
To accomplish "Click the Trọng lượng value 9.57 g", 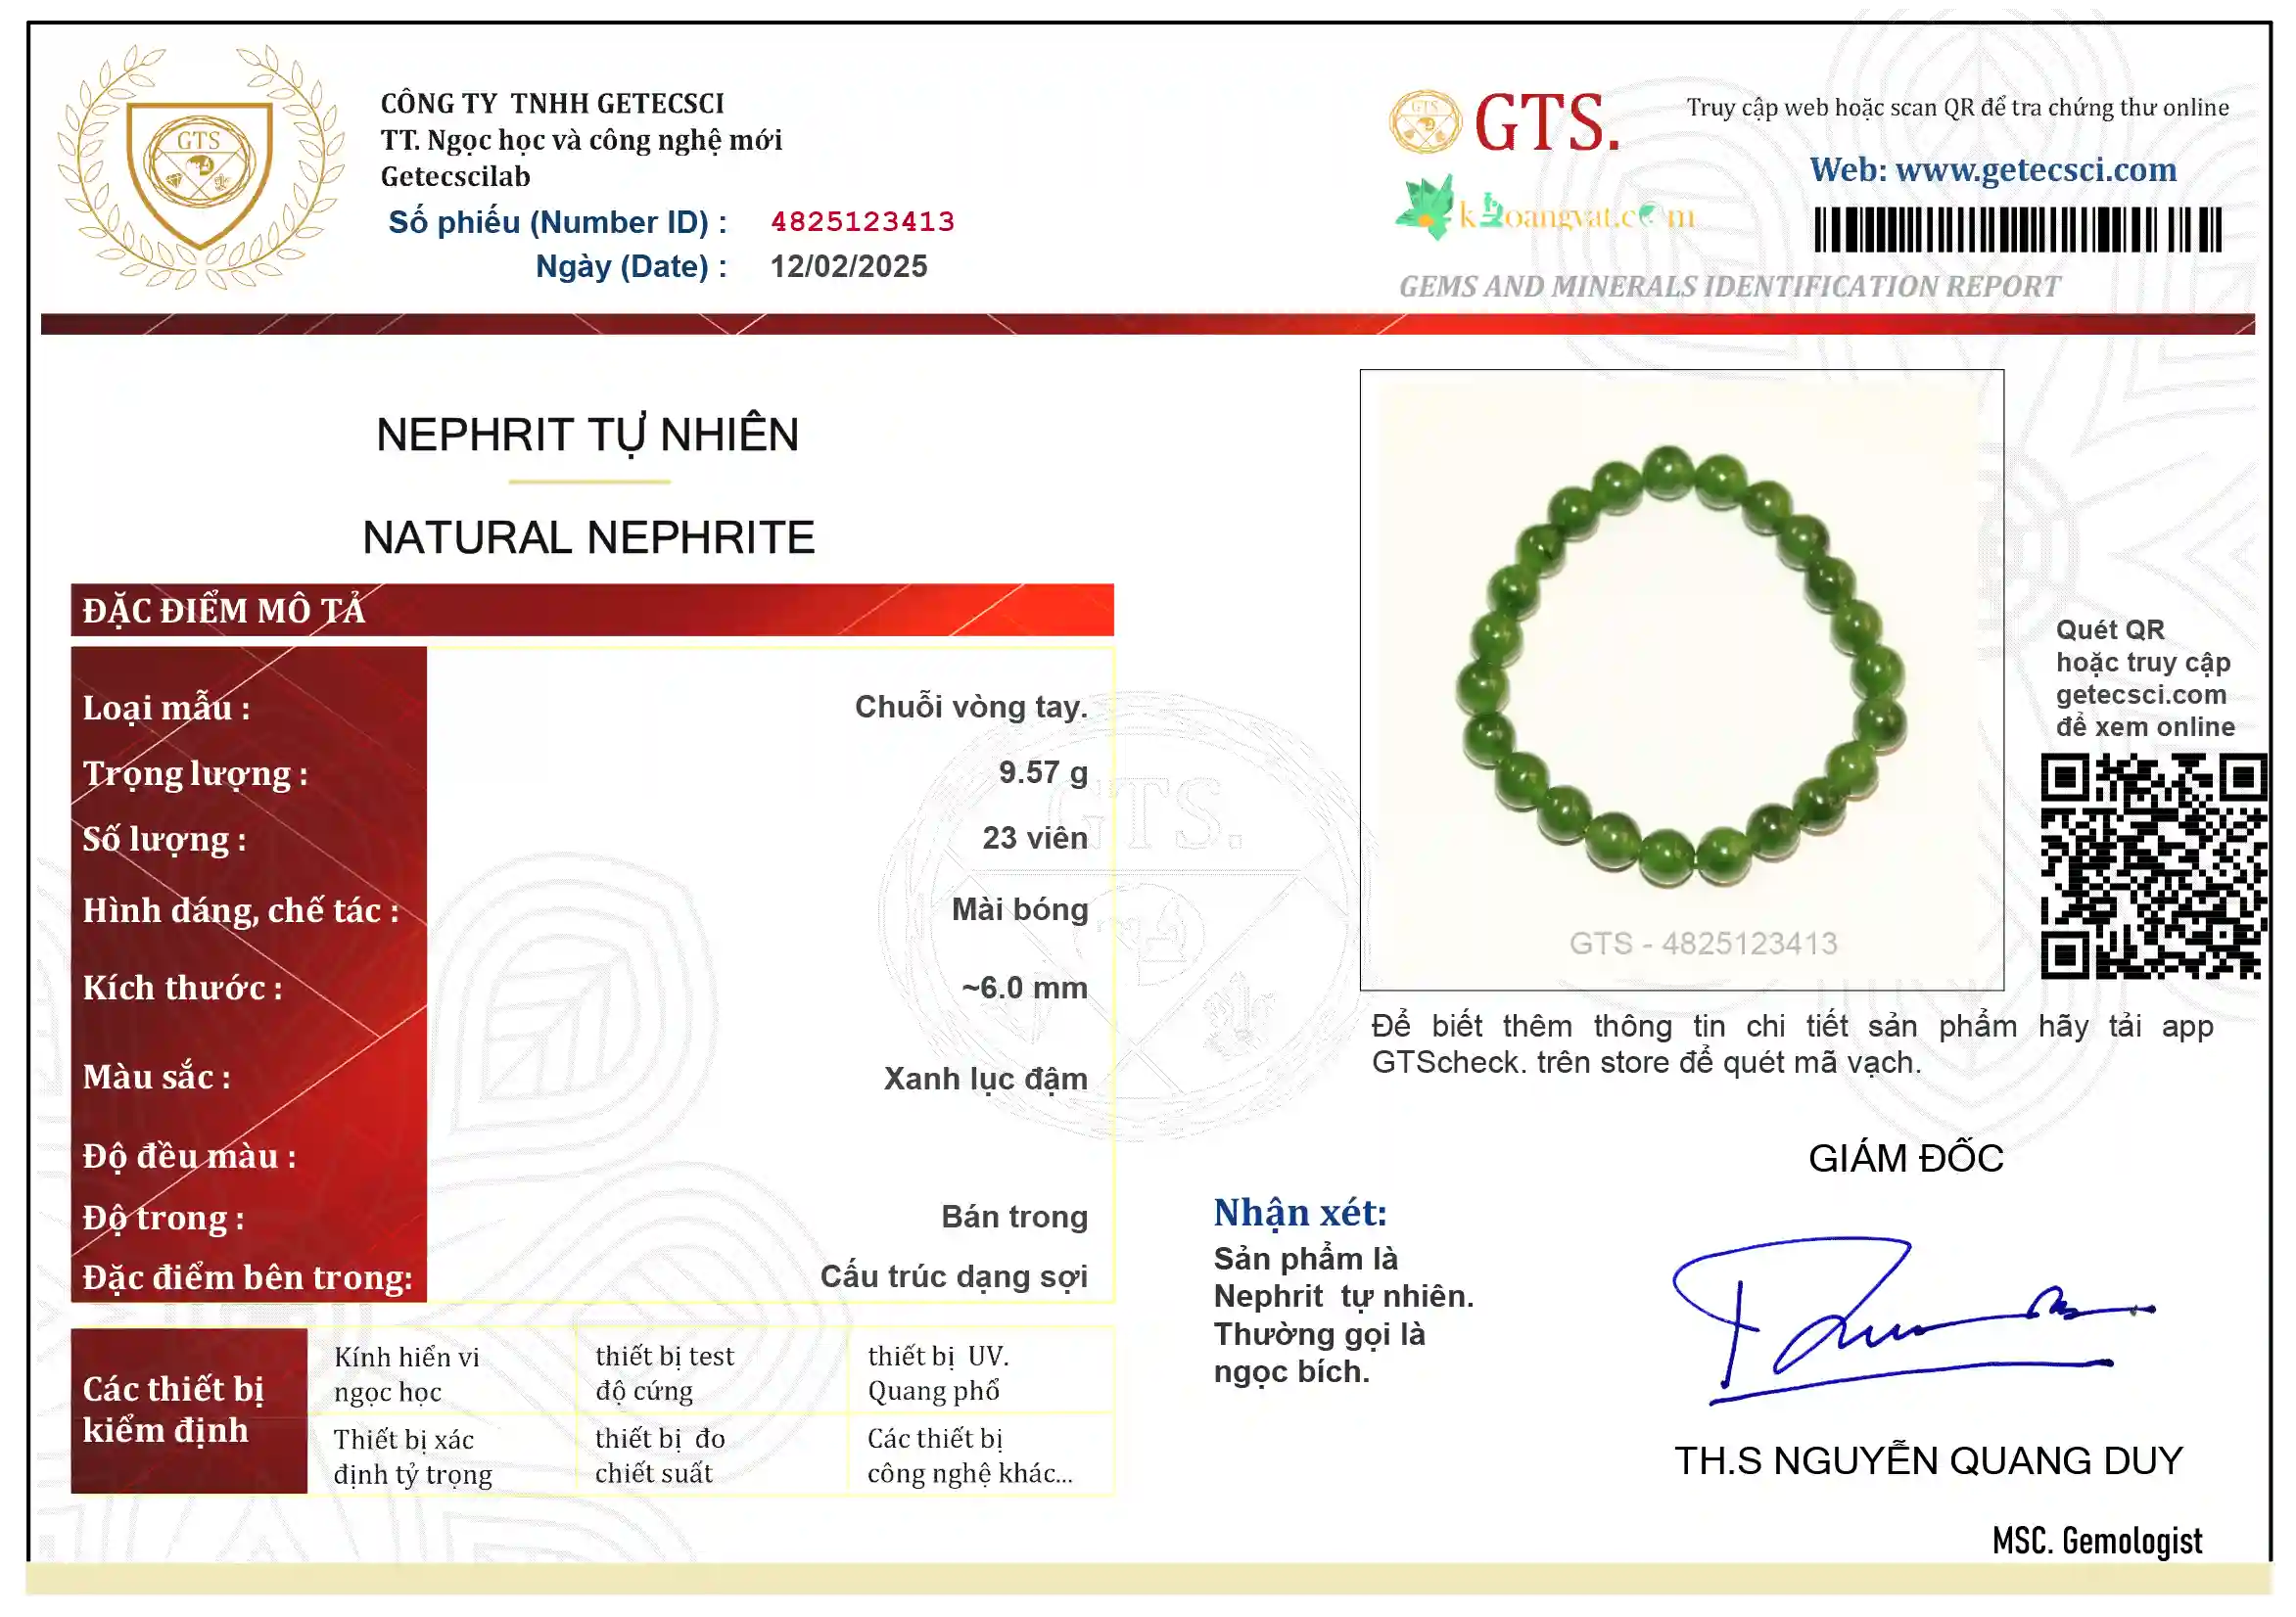I will (1042, 773).
